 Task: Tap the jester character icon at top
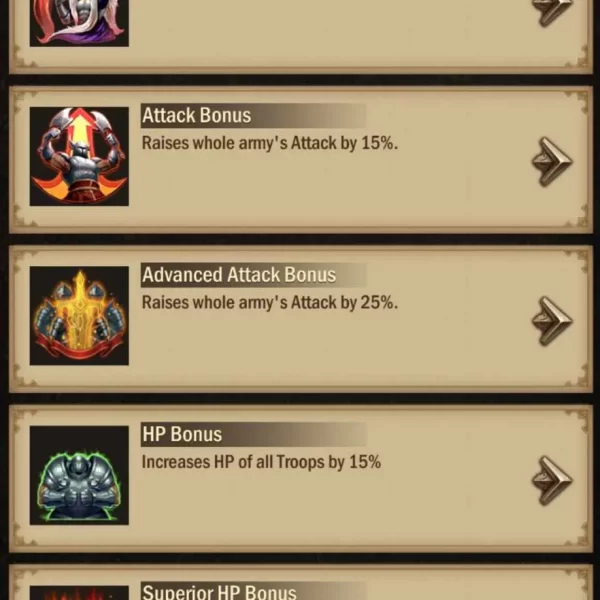pos(79,23)
